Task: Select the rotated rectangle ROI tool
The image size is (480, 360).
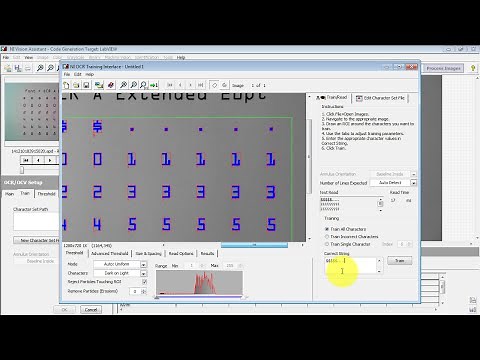Action: pos(214,85)
